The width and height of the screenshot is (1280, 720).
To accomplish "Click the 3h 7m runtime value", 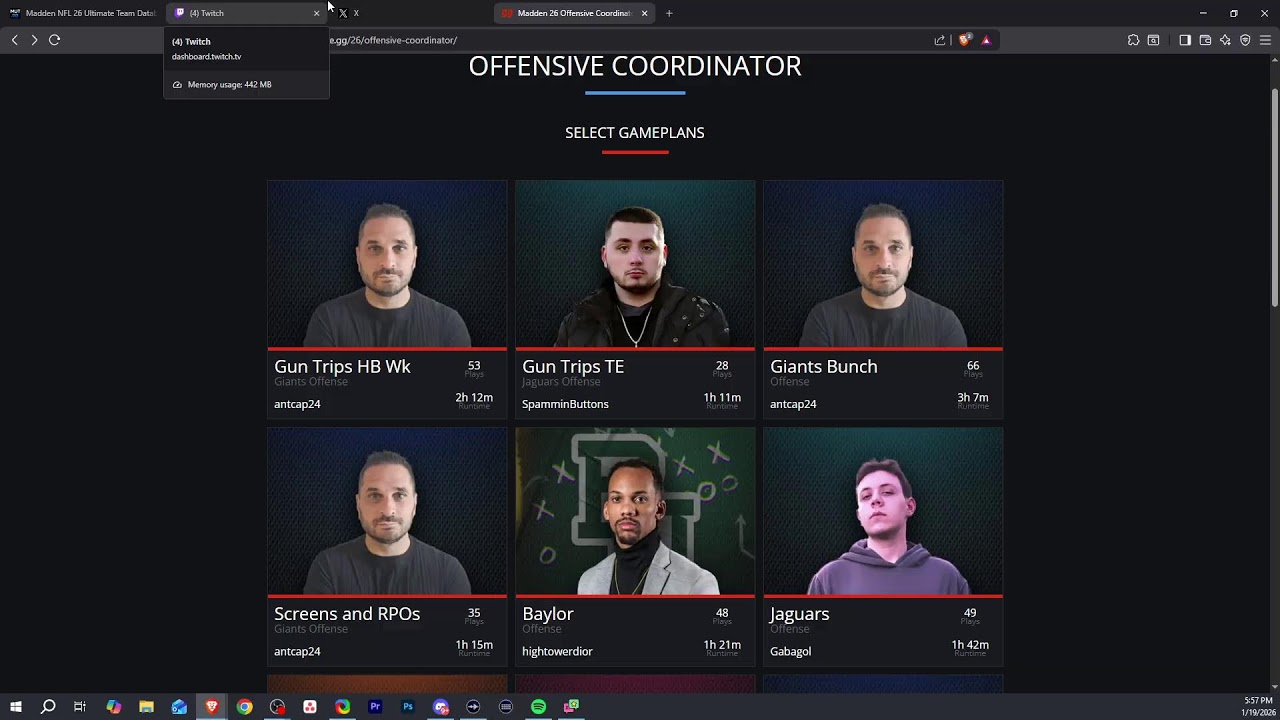I will tap(972, 397).
